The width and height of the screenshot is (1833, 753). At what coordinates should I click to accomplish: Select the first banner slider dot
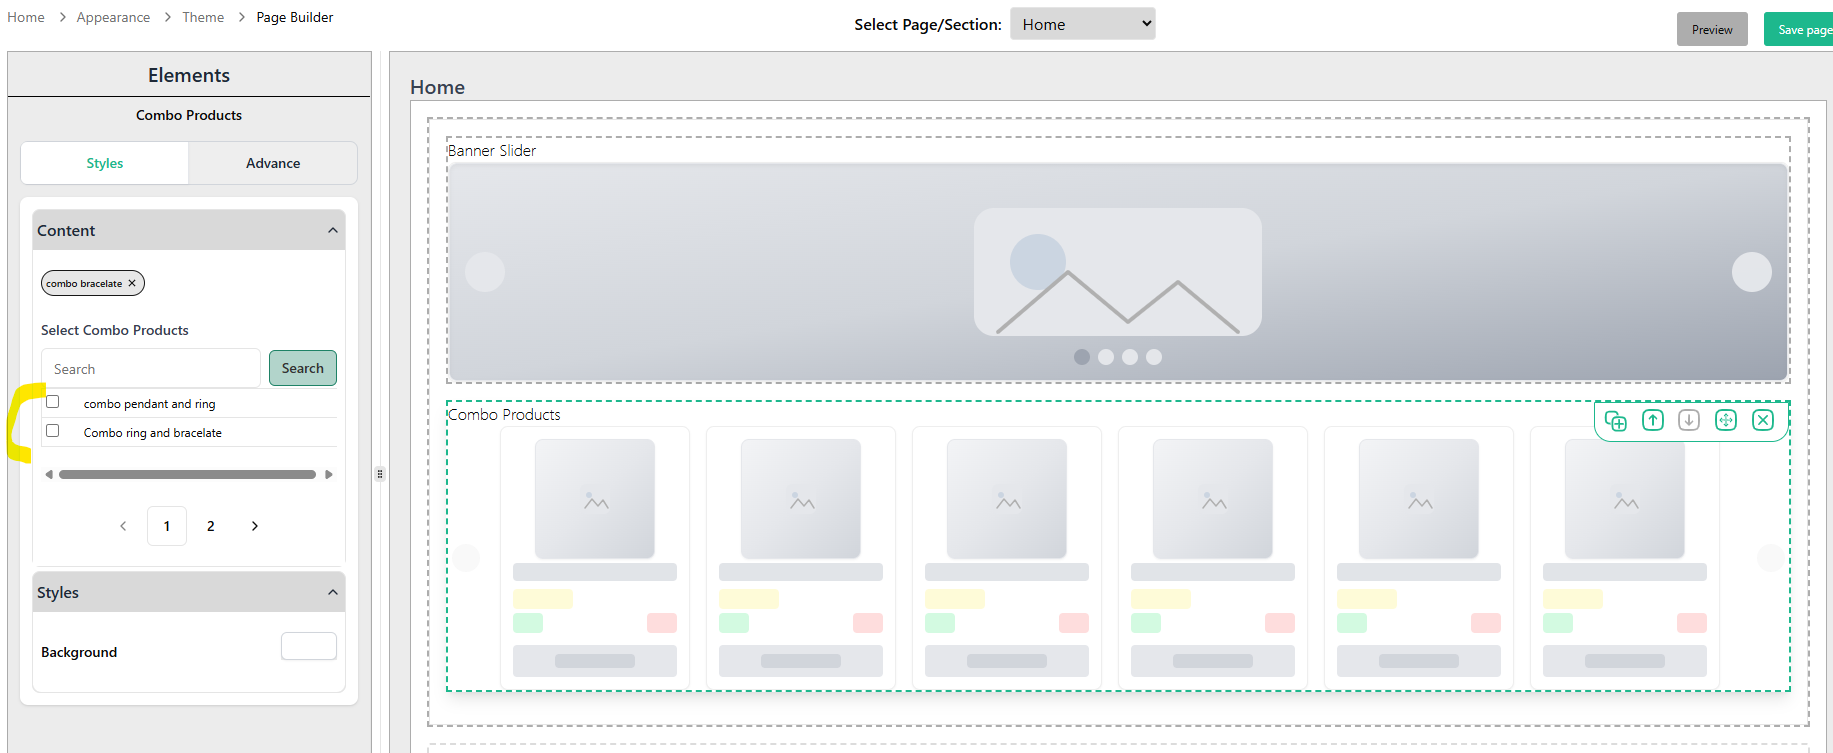click(1082, 357)
